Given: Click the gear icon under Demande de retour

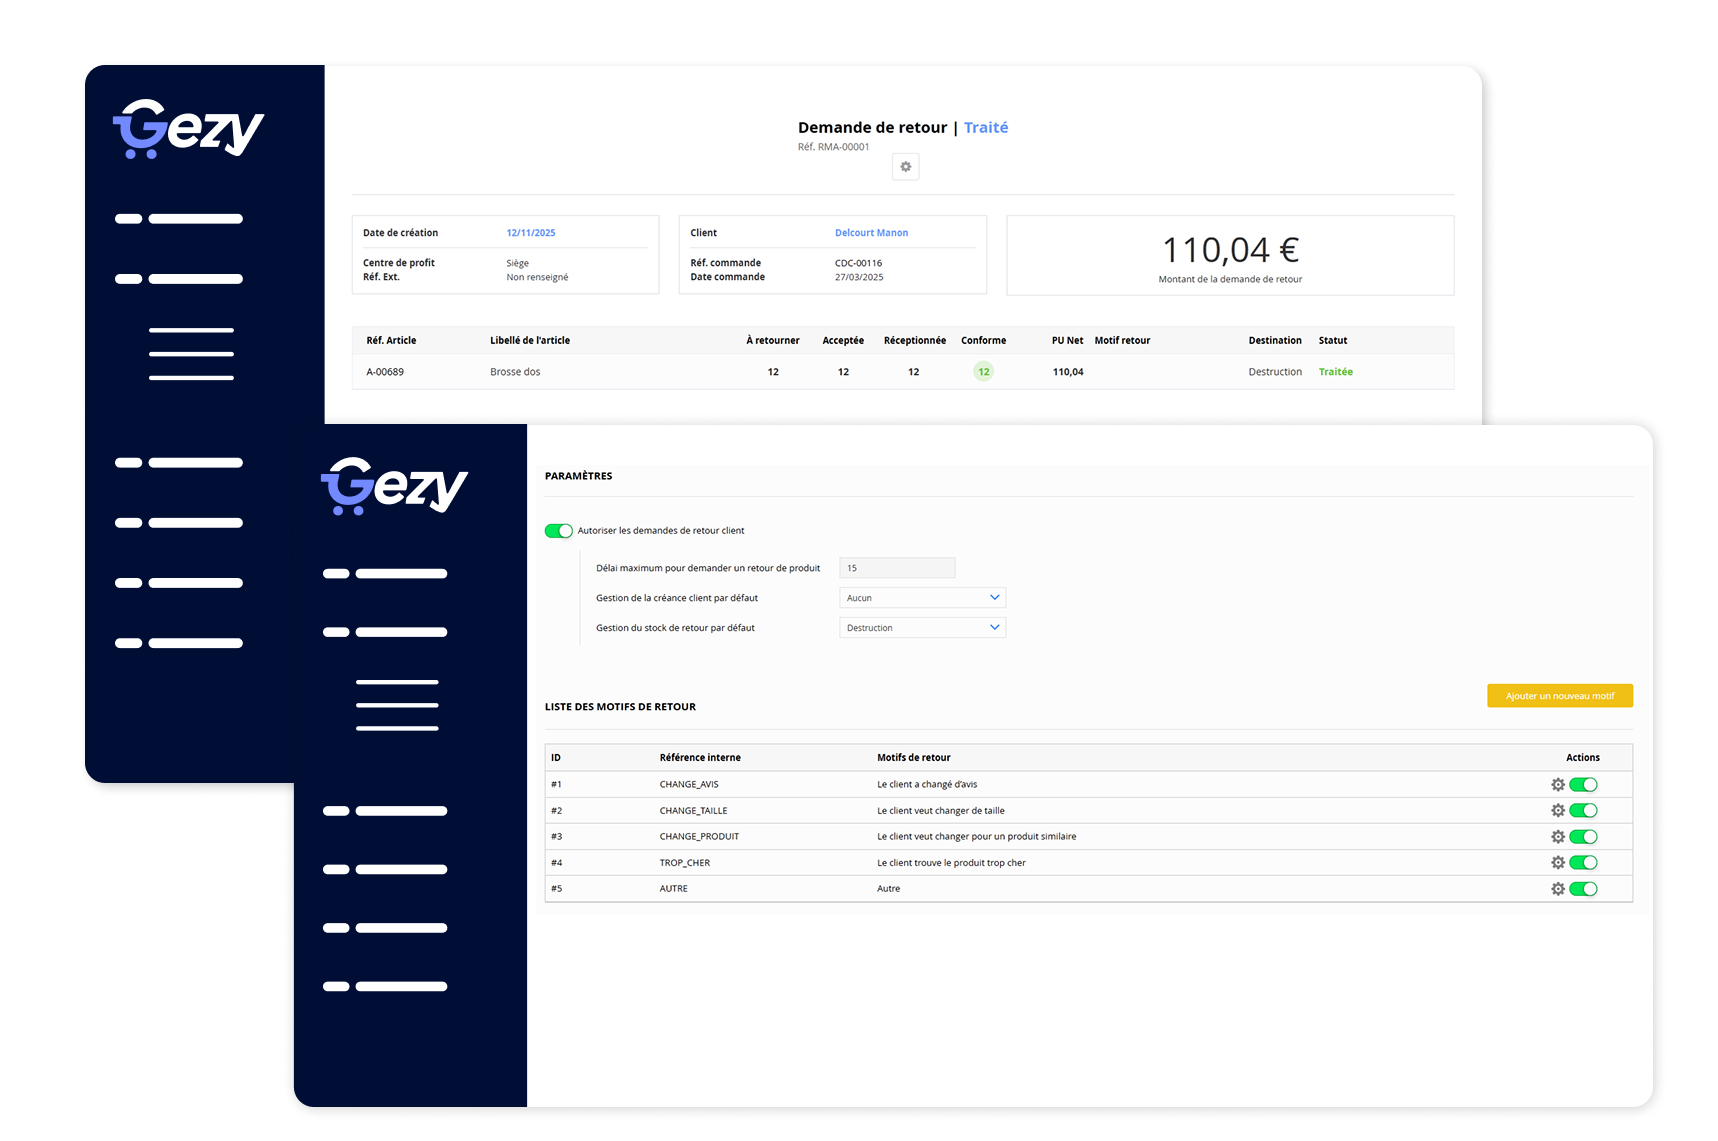Looking at the screenshot, I should point(905,167).
